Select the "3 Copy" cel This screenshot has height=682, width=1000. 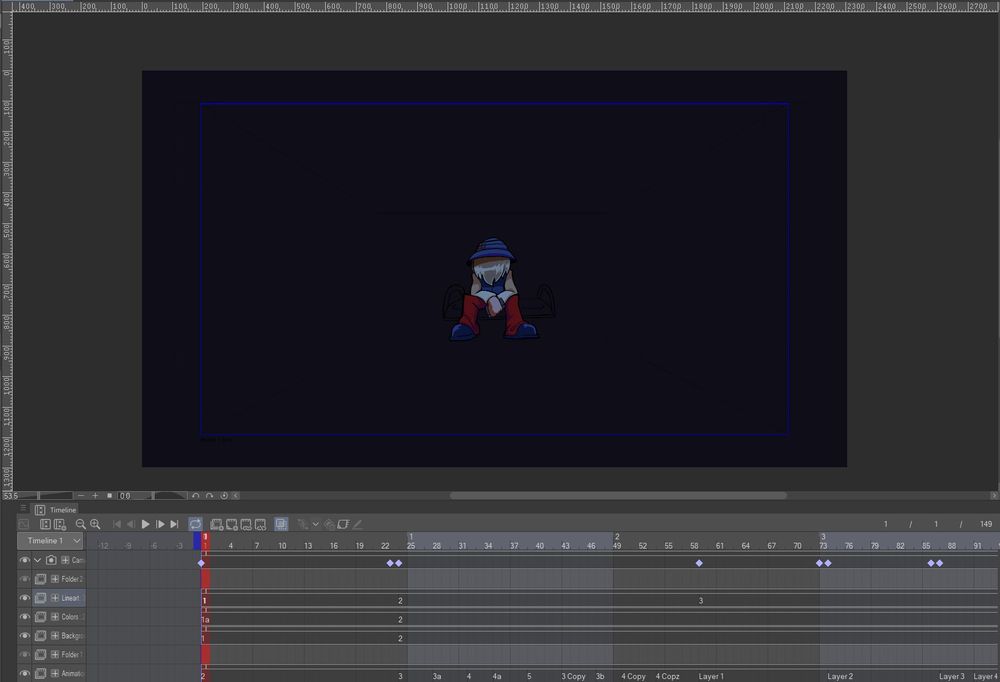click(573, 676)
